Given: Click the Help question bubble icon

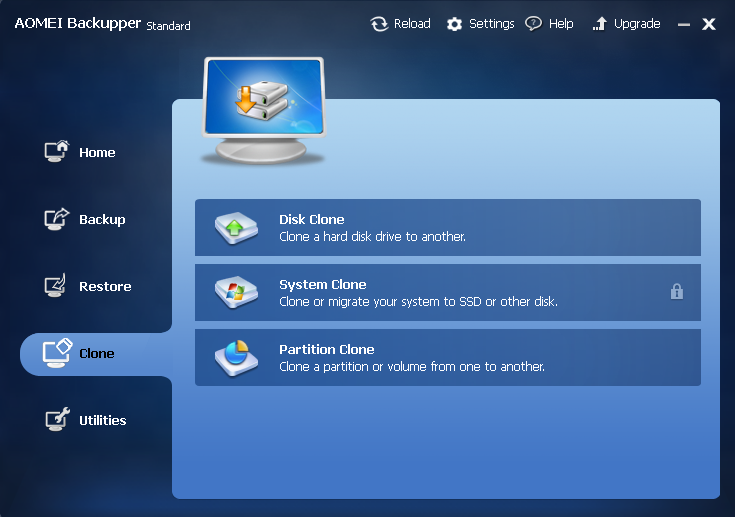Looking at the screenshot, I should point(533,23).
